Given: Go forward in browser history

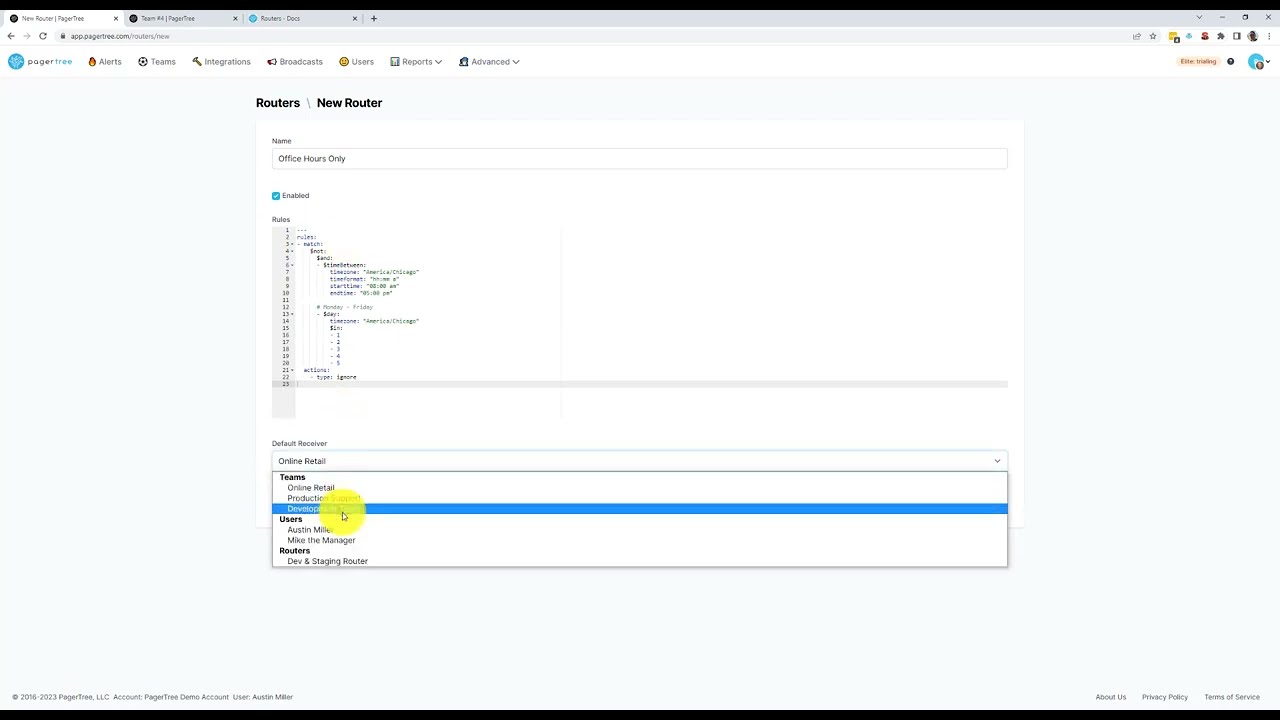Looking at the screenshot, I should point(27,36).
